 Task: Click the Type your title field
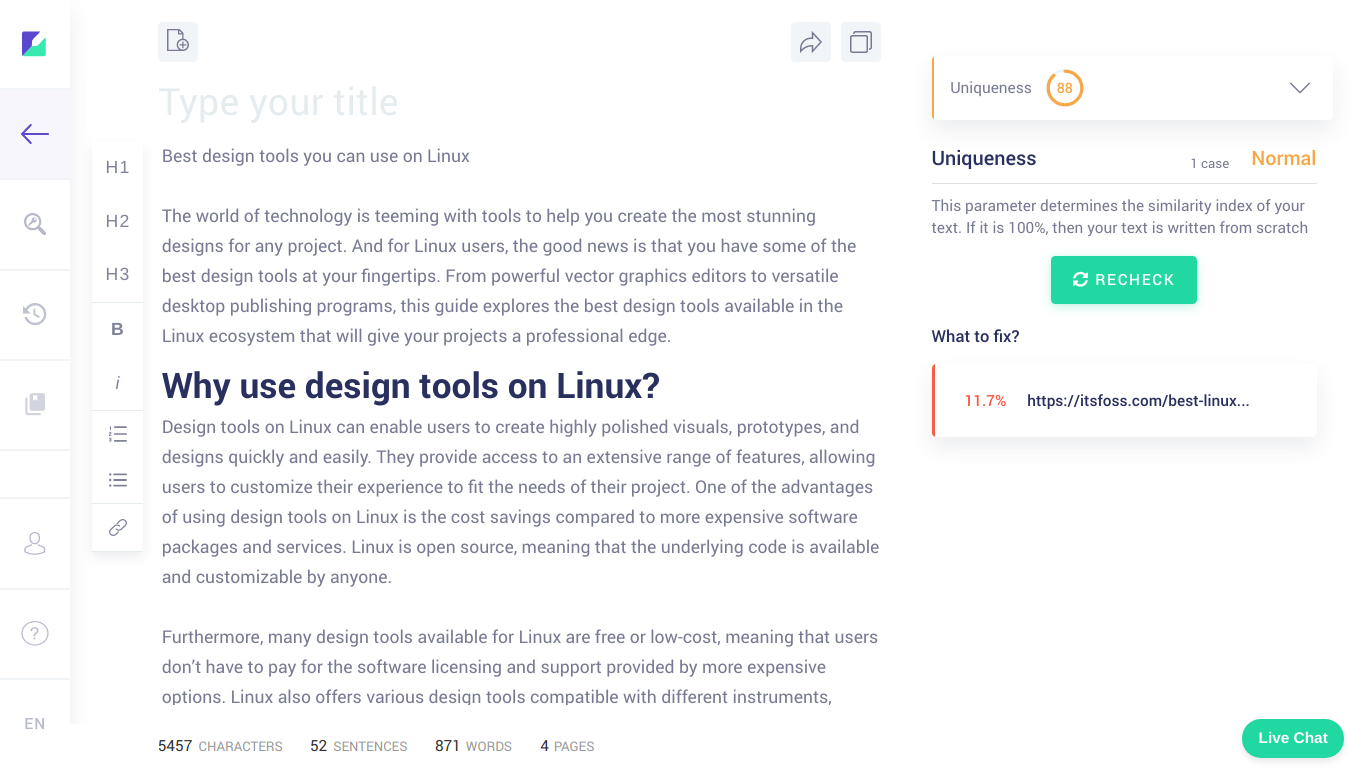tap(519, 102)
